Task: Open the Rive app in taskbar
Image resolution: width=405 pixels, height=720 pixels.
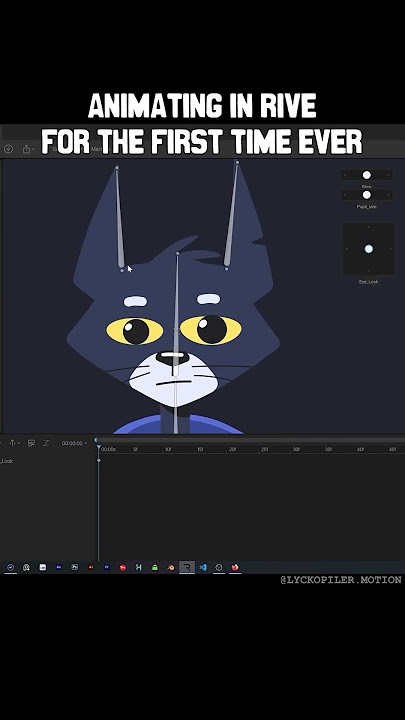Action: 187,568
